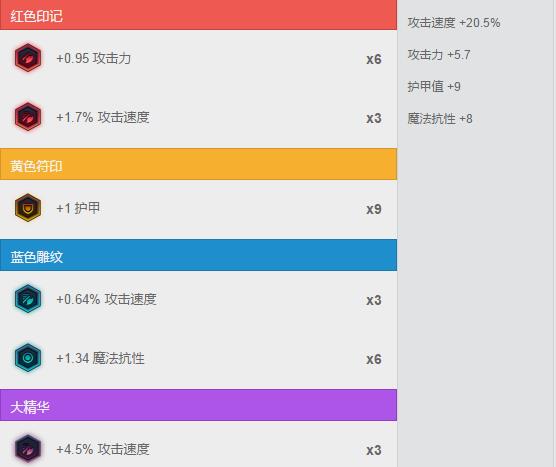Click the purple +4.5% 攻击速度 quintessence icon
The width and height of the screenshot is (556, 467).
click(28, 448)
